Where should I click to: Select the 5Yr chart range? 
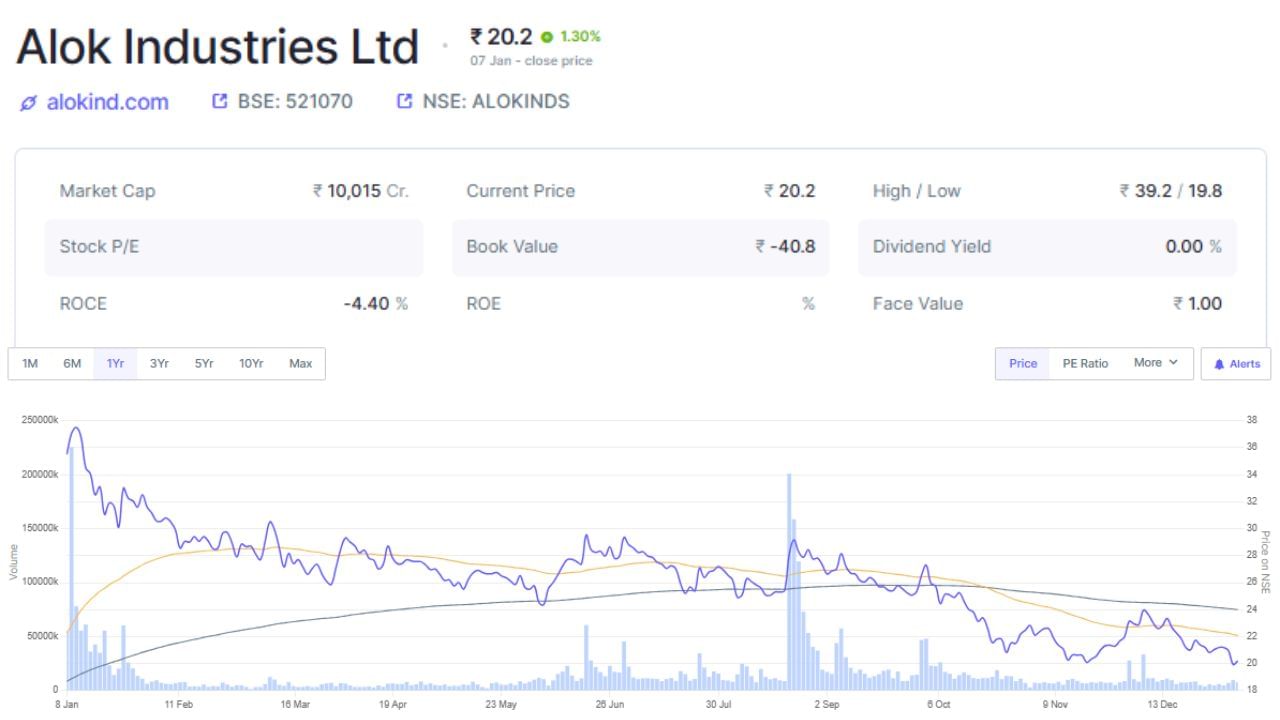tap(203, 364)
